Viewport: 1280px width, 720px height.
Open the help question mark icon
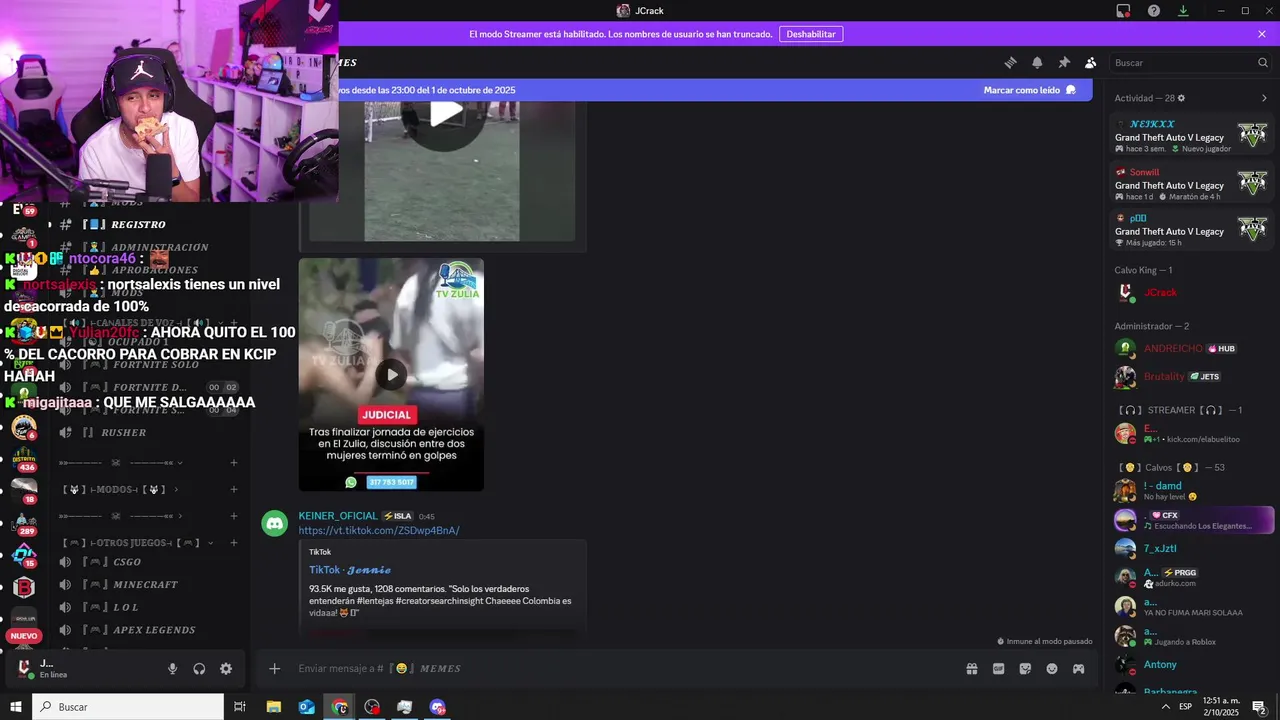click(x=1154, y=11)
